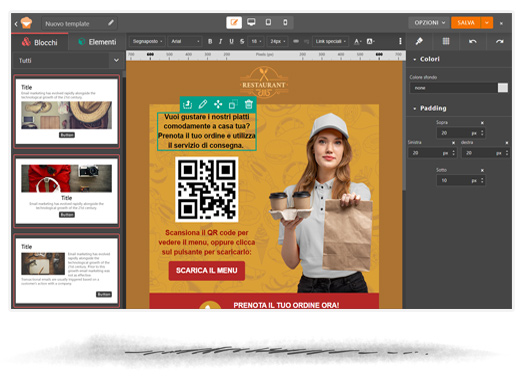This screenshot has height=387, width=526.
Task: Click the Sopra padding value field
Action: click(x=458, y=133)
